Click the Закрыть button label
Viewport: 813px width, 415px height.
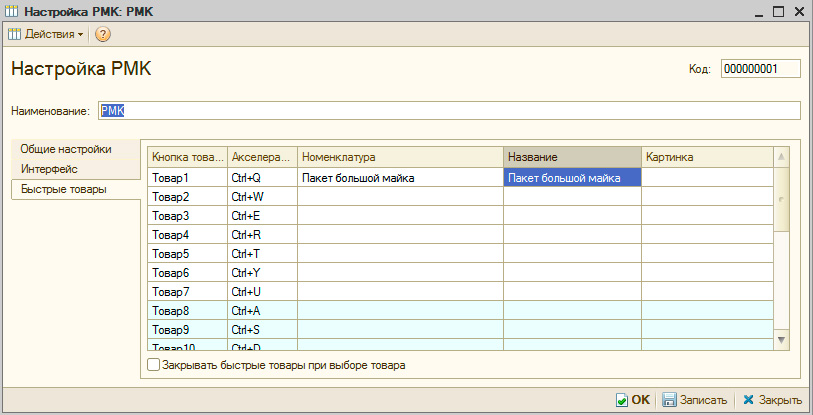tap(780, 400)
